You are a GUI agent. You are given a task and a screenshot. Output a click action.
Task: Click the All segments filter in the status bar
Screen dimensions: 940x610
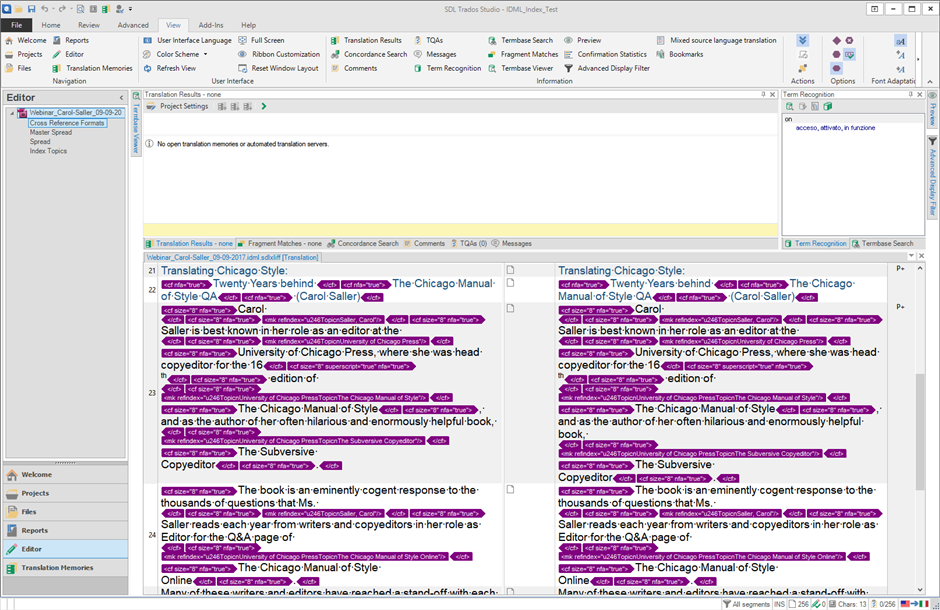pyautogui.click(x=746, y=604)
